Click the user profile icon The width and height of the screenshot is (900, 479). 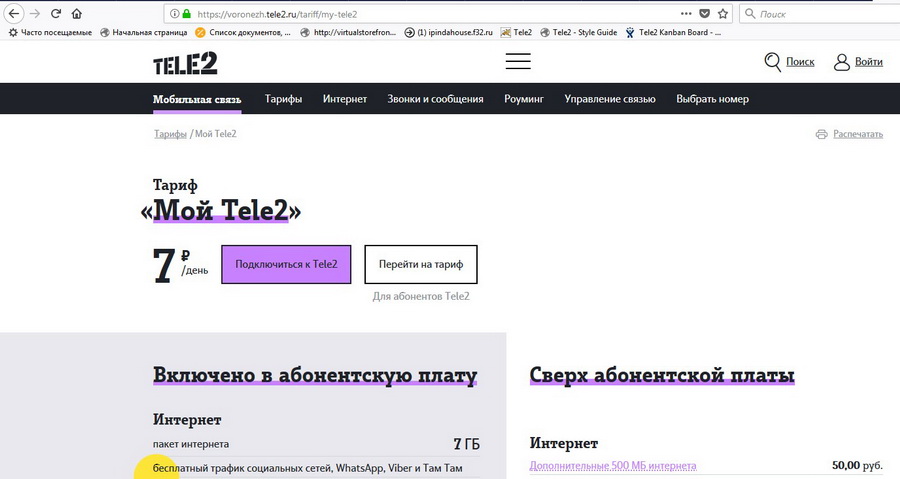point(841,62)
